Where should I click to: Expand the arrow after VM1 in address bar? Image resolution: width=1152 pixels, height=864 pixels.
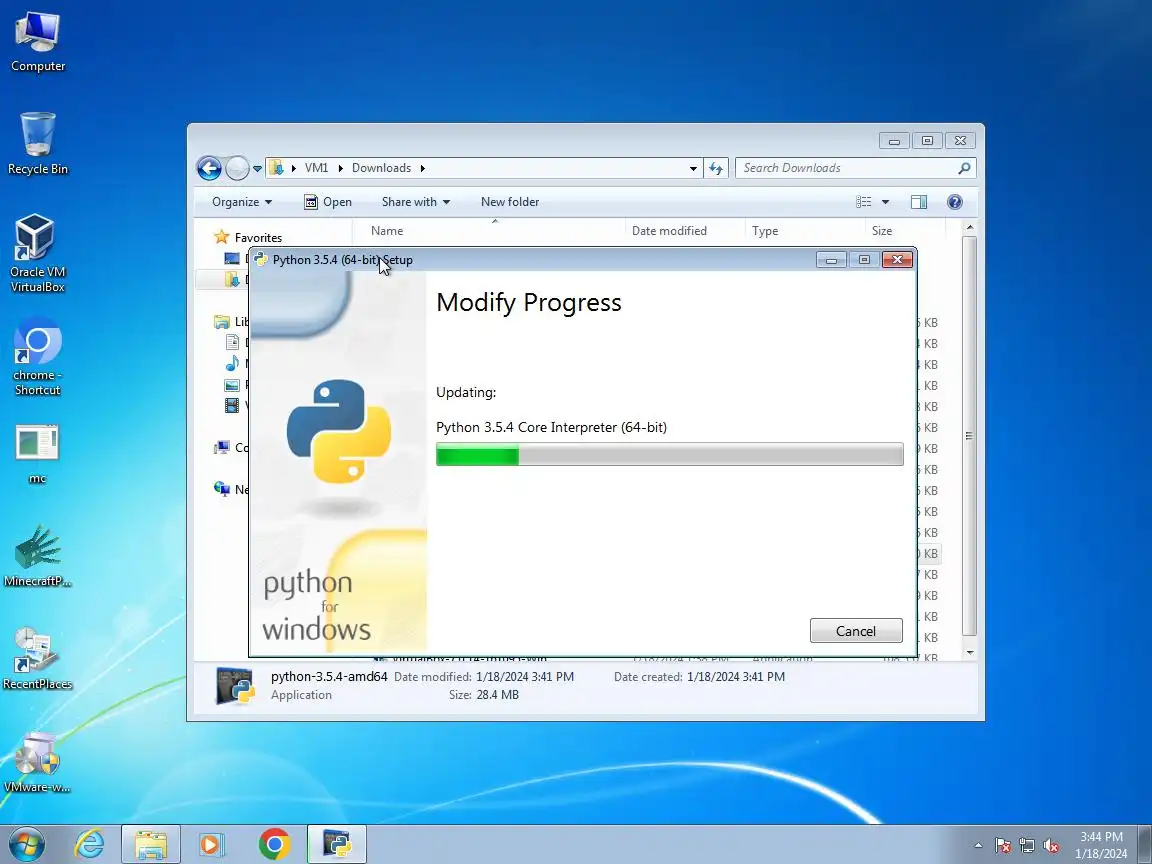click(340, 168)
